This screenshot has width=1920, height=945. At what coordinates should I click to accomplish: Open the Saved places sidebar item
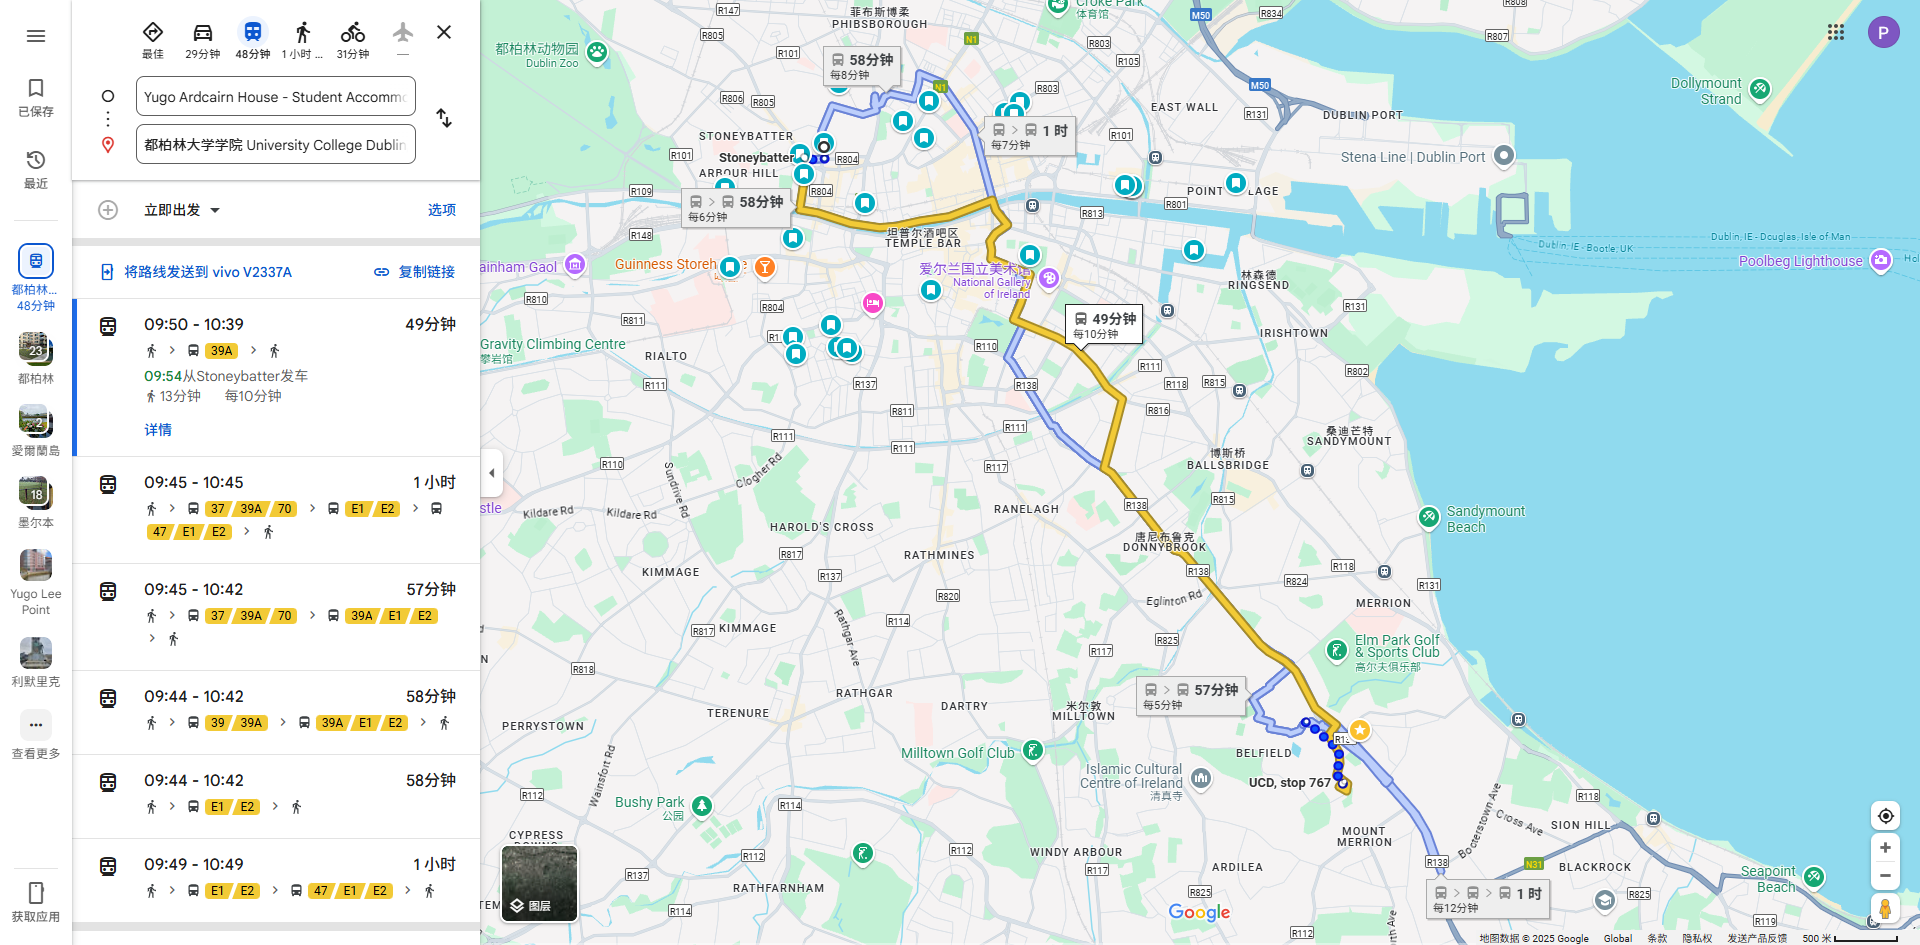[x=36, y=98]
